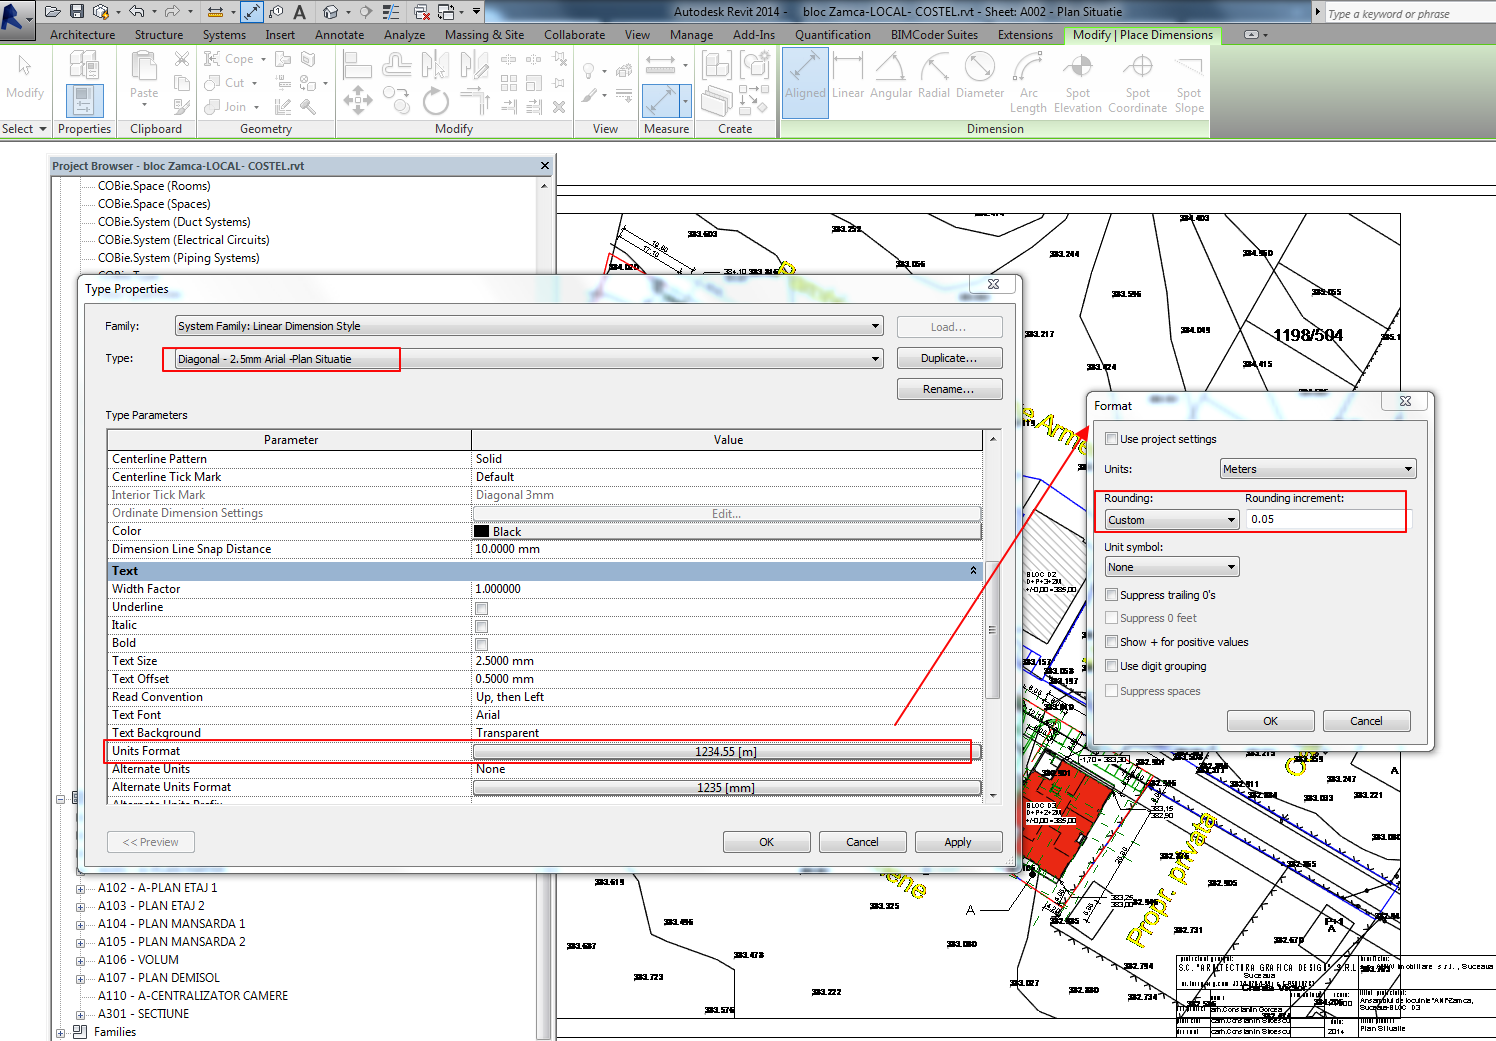Click the Default 3D View house icon
1496x1041 pixels.
click(x=330, y=12)
